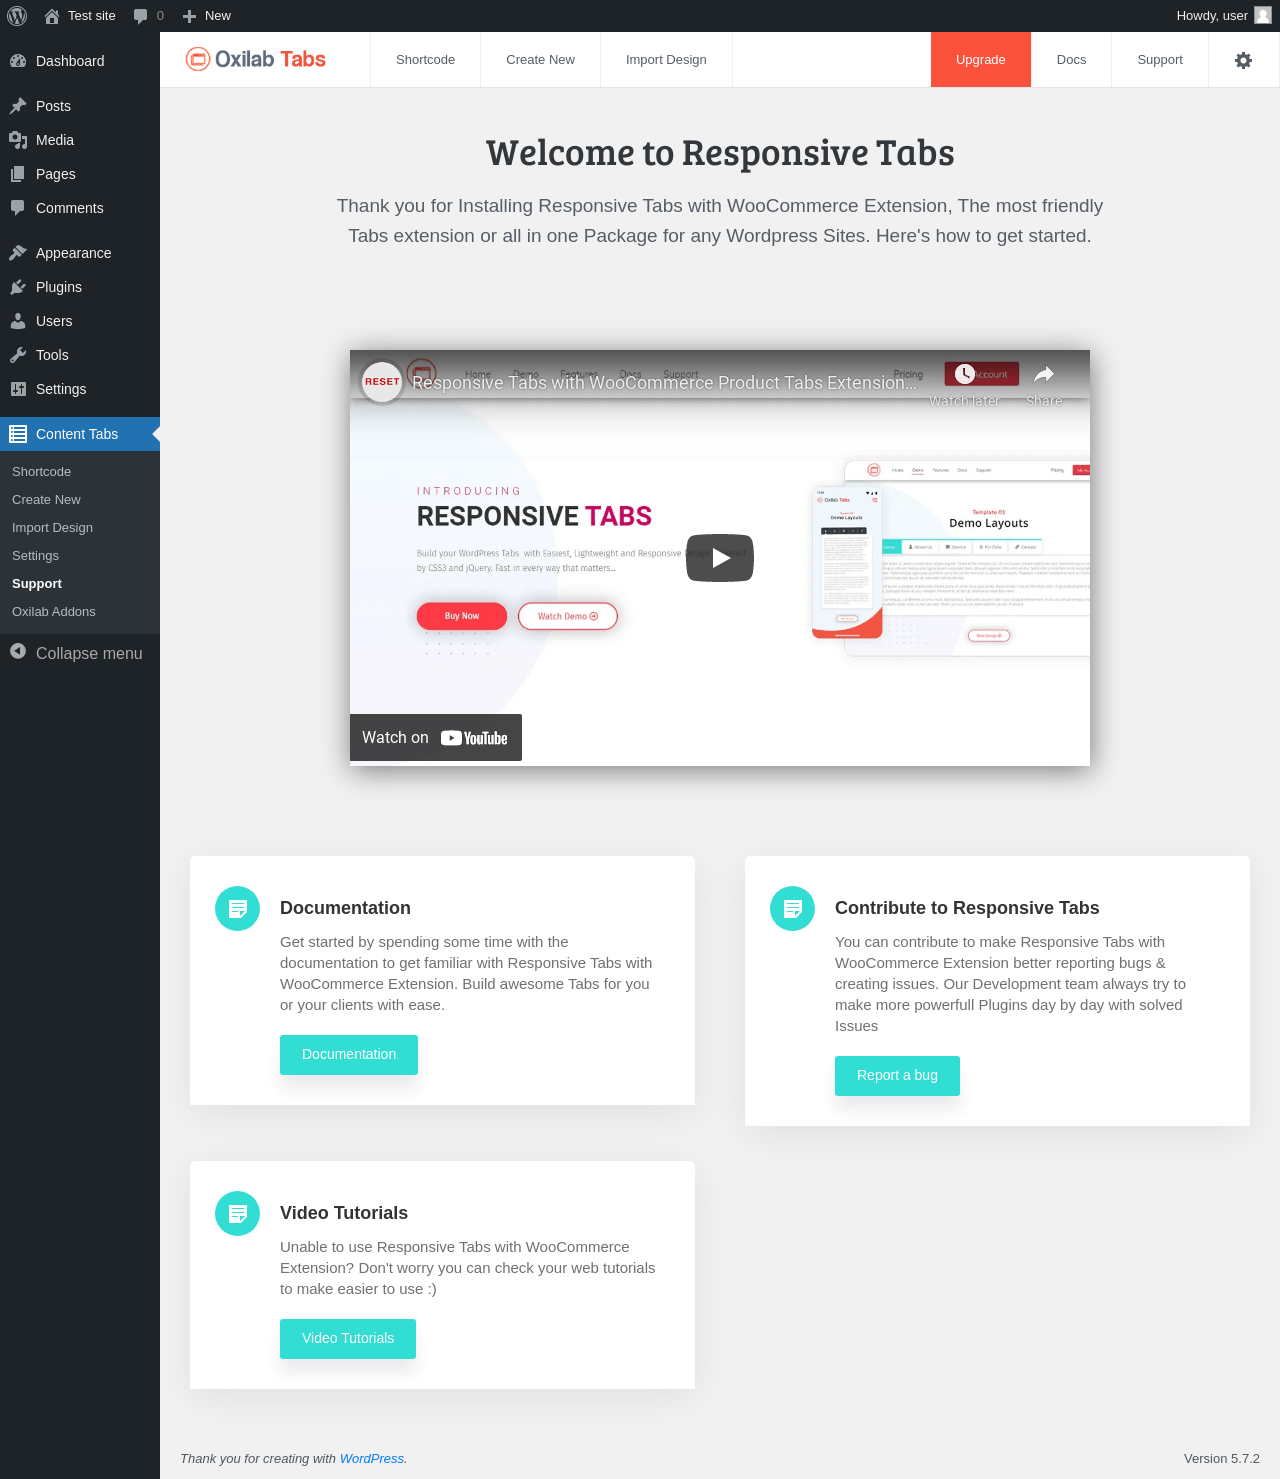This screenshot has width=1280, height=1479.
Task: Click the Report a bug button
Action: pyautogui.click(x=897, y=1076)
